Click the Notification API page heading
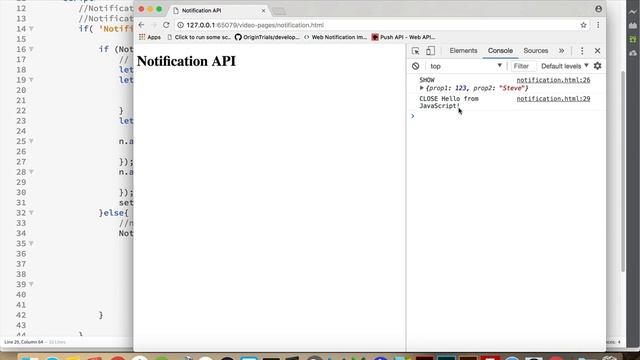 186,61
